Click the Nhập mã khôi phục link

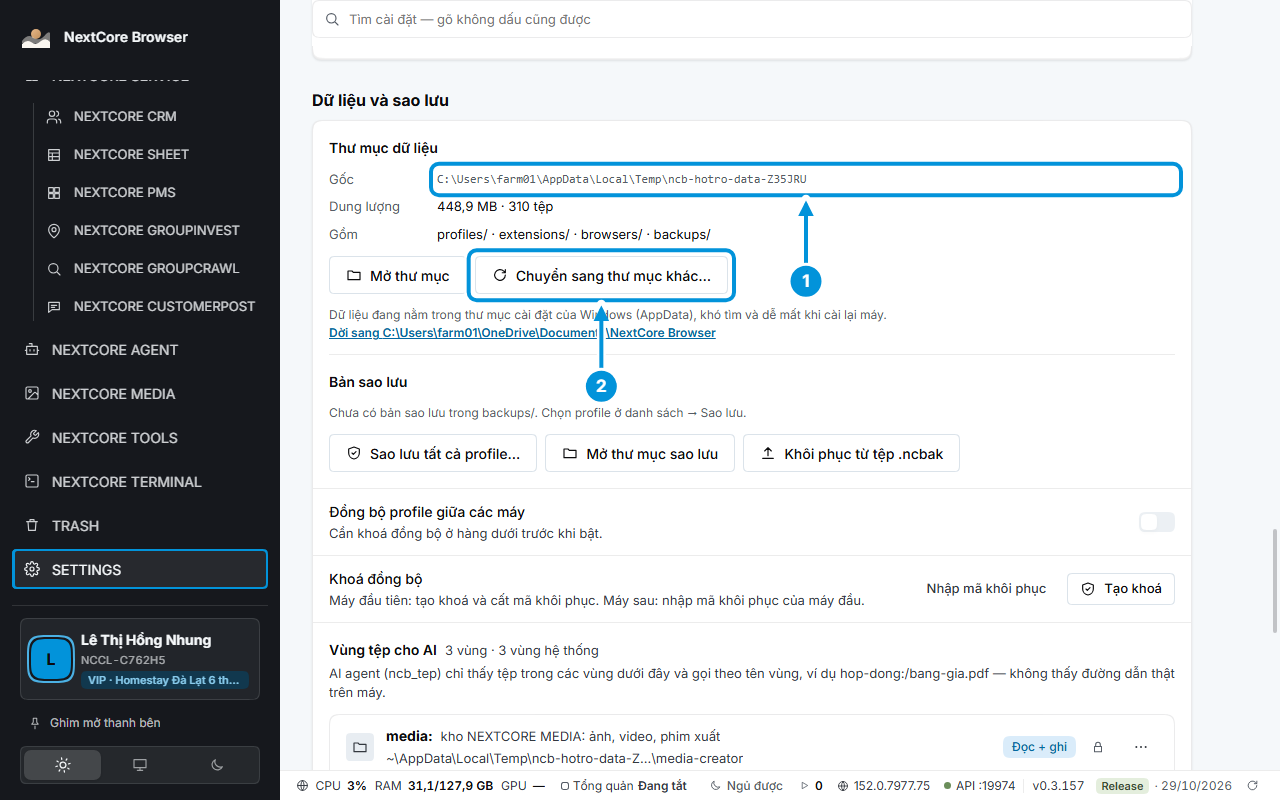pos(986,589)
